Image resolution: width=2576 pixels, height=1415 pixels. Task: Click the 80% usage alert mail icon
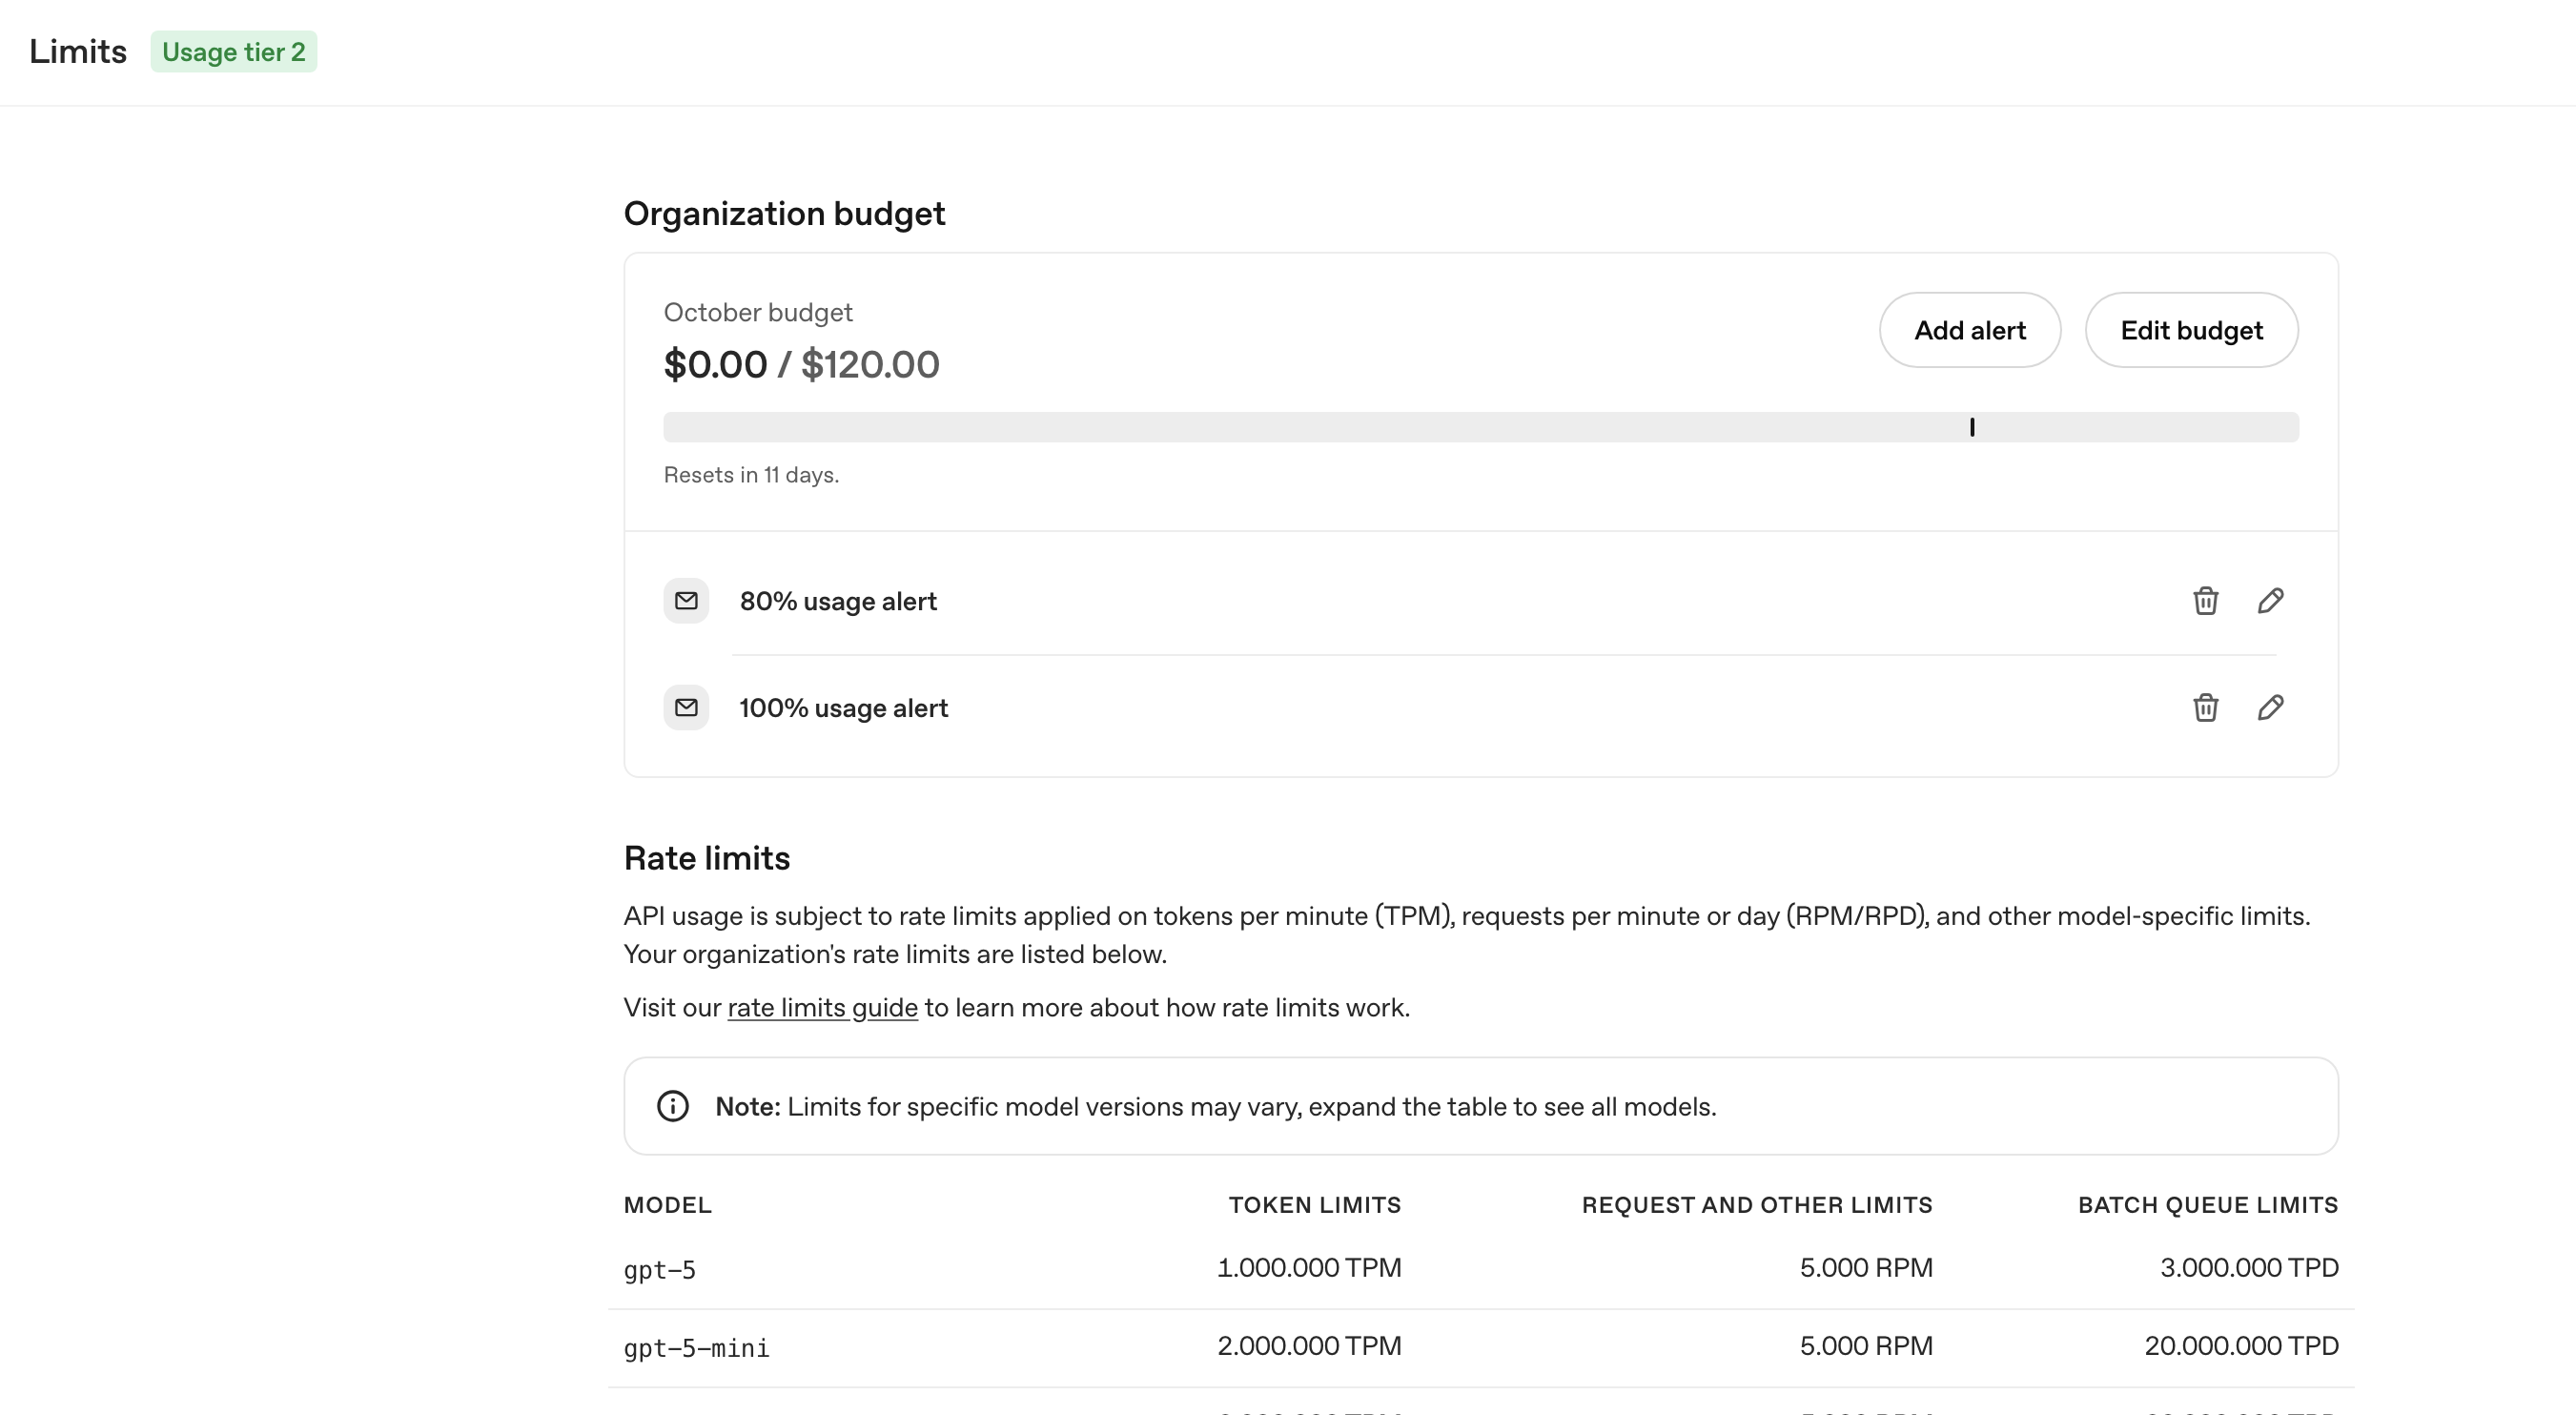tap(686, 601)
